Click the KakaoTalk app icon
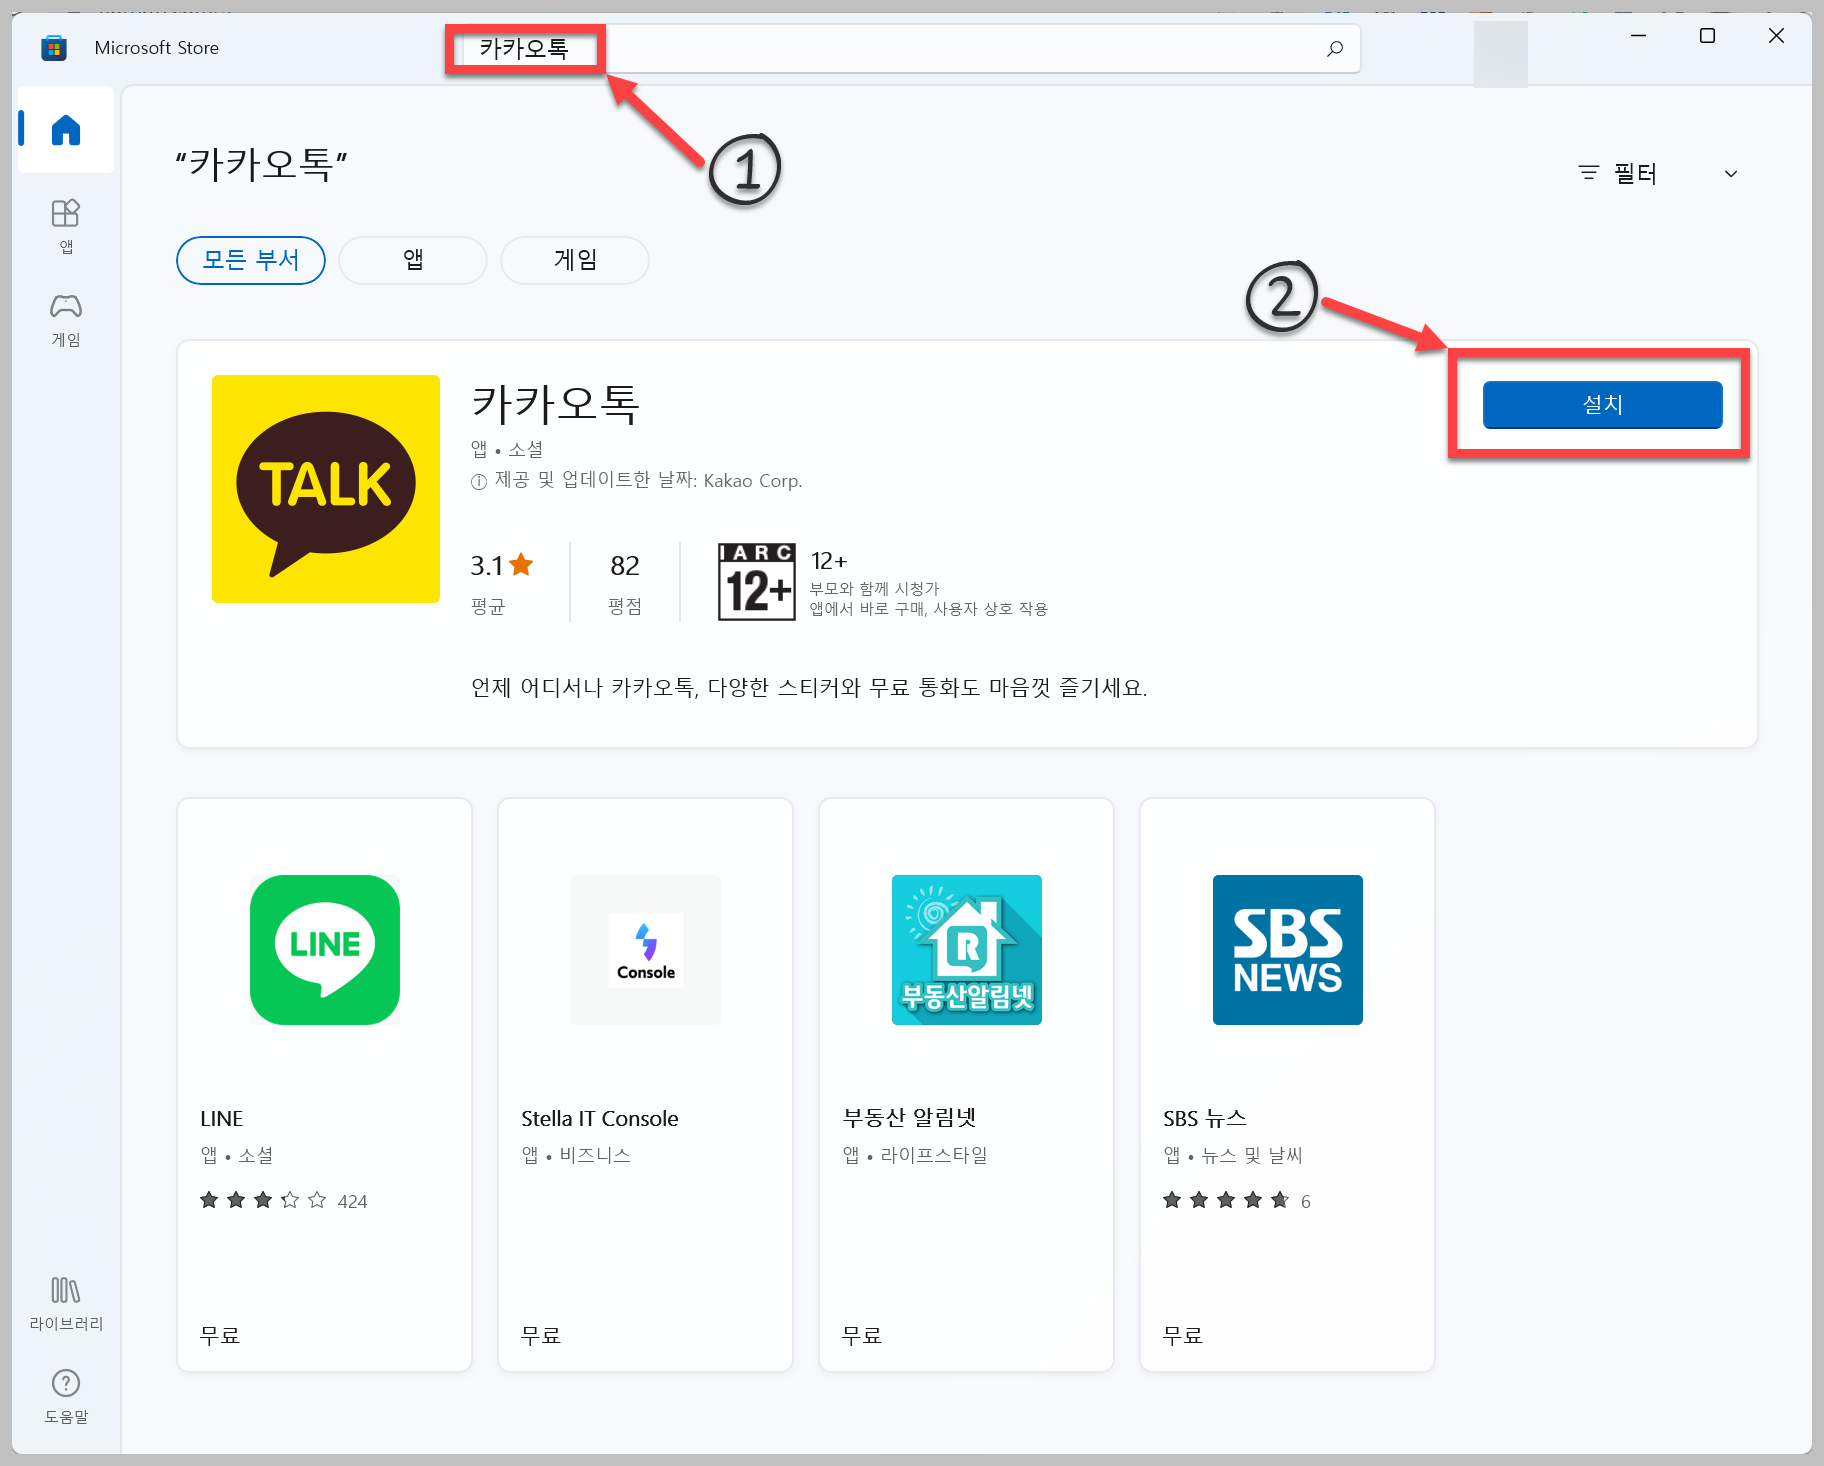Viewport: 1824px width, 1466px height. [326, 489]
